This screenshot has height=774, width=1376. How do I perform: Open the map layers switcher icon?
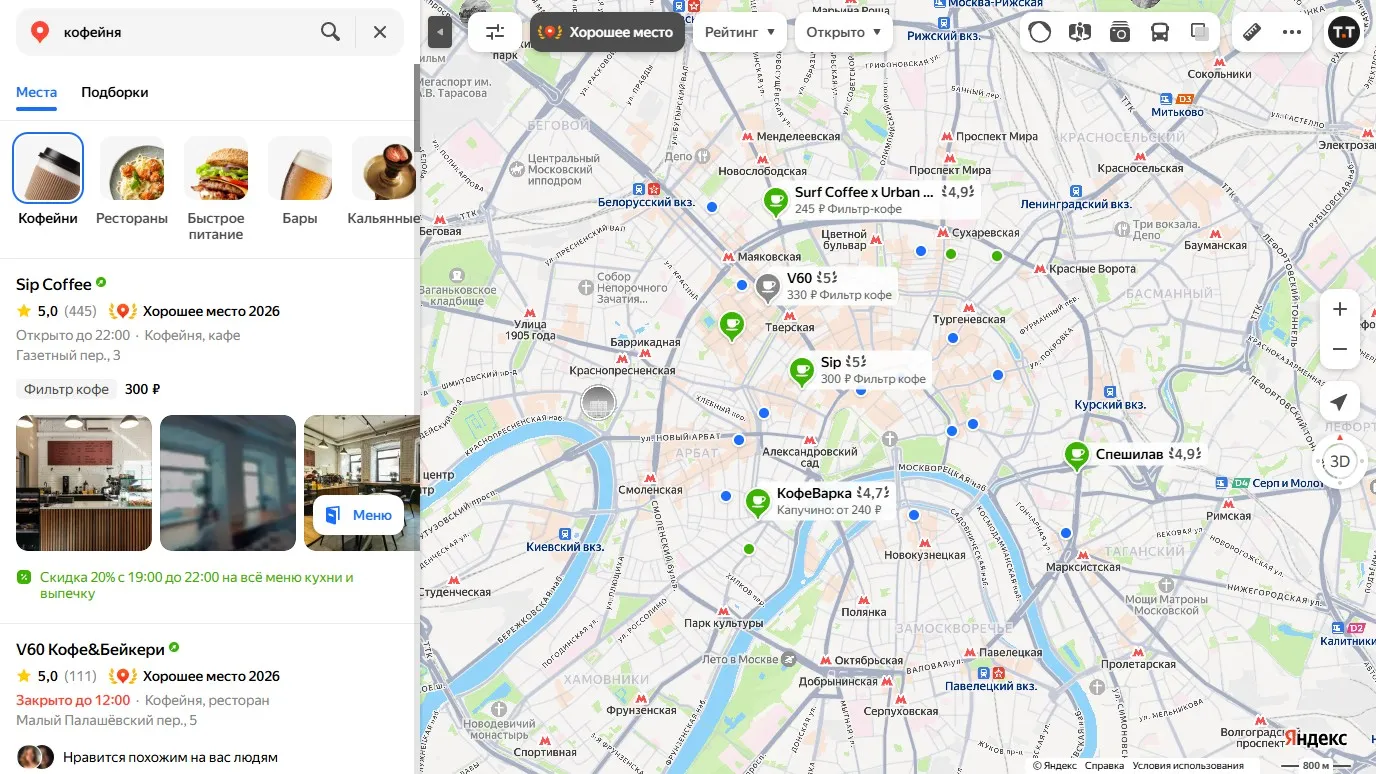(1199, 32)
